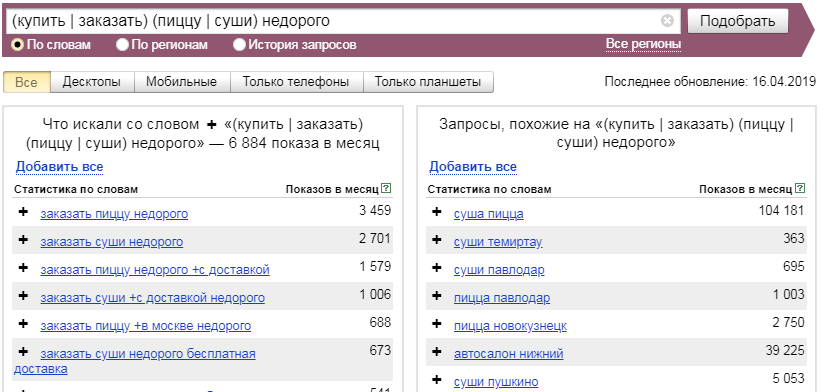Switch to the 'Мобильные' tab
The height and width of the screenshot is (392, 827).
tap(181, 82)
